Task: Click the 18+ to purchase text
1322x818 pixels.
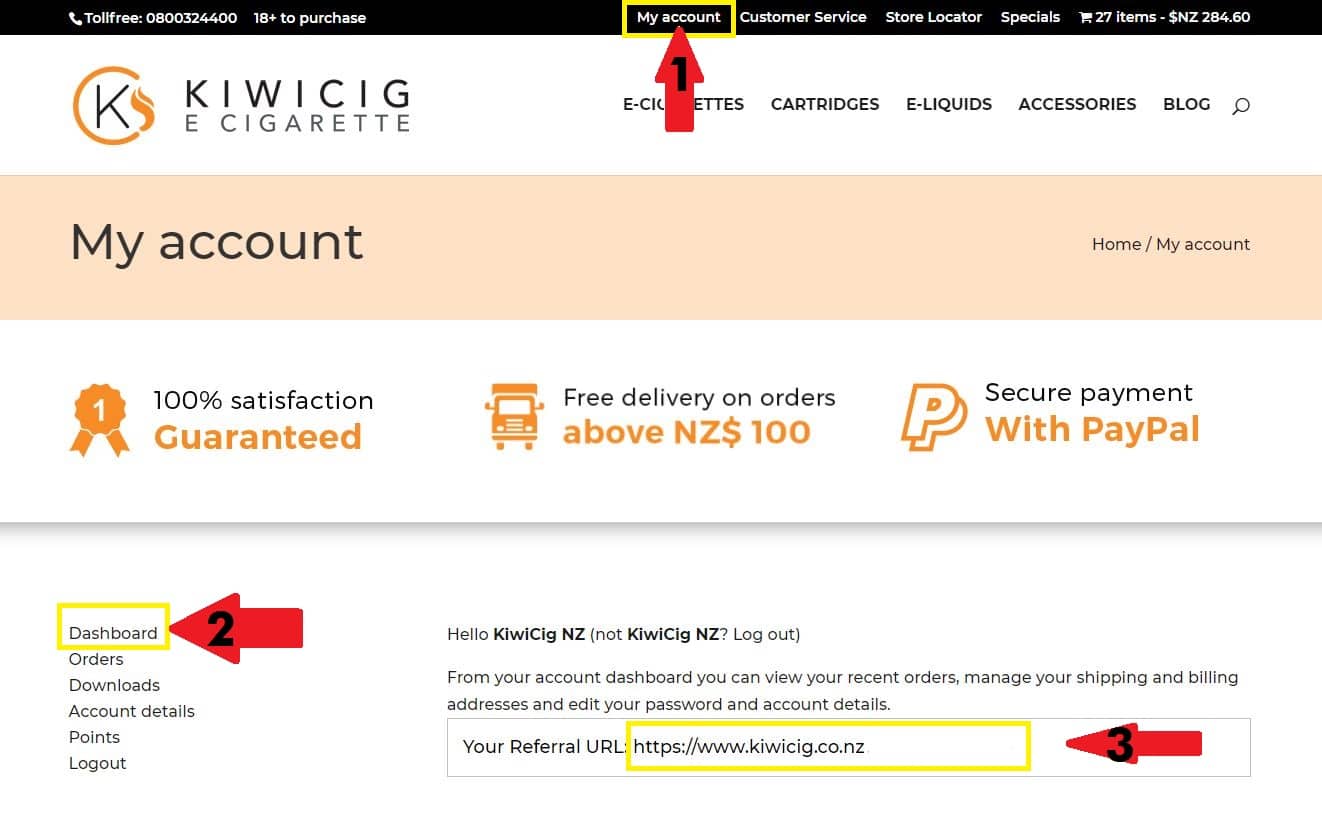Action: (310, 18)
